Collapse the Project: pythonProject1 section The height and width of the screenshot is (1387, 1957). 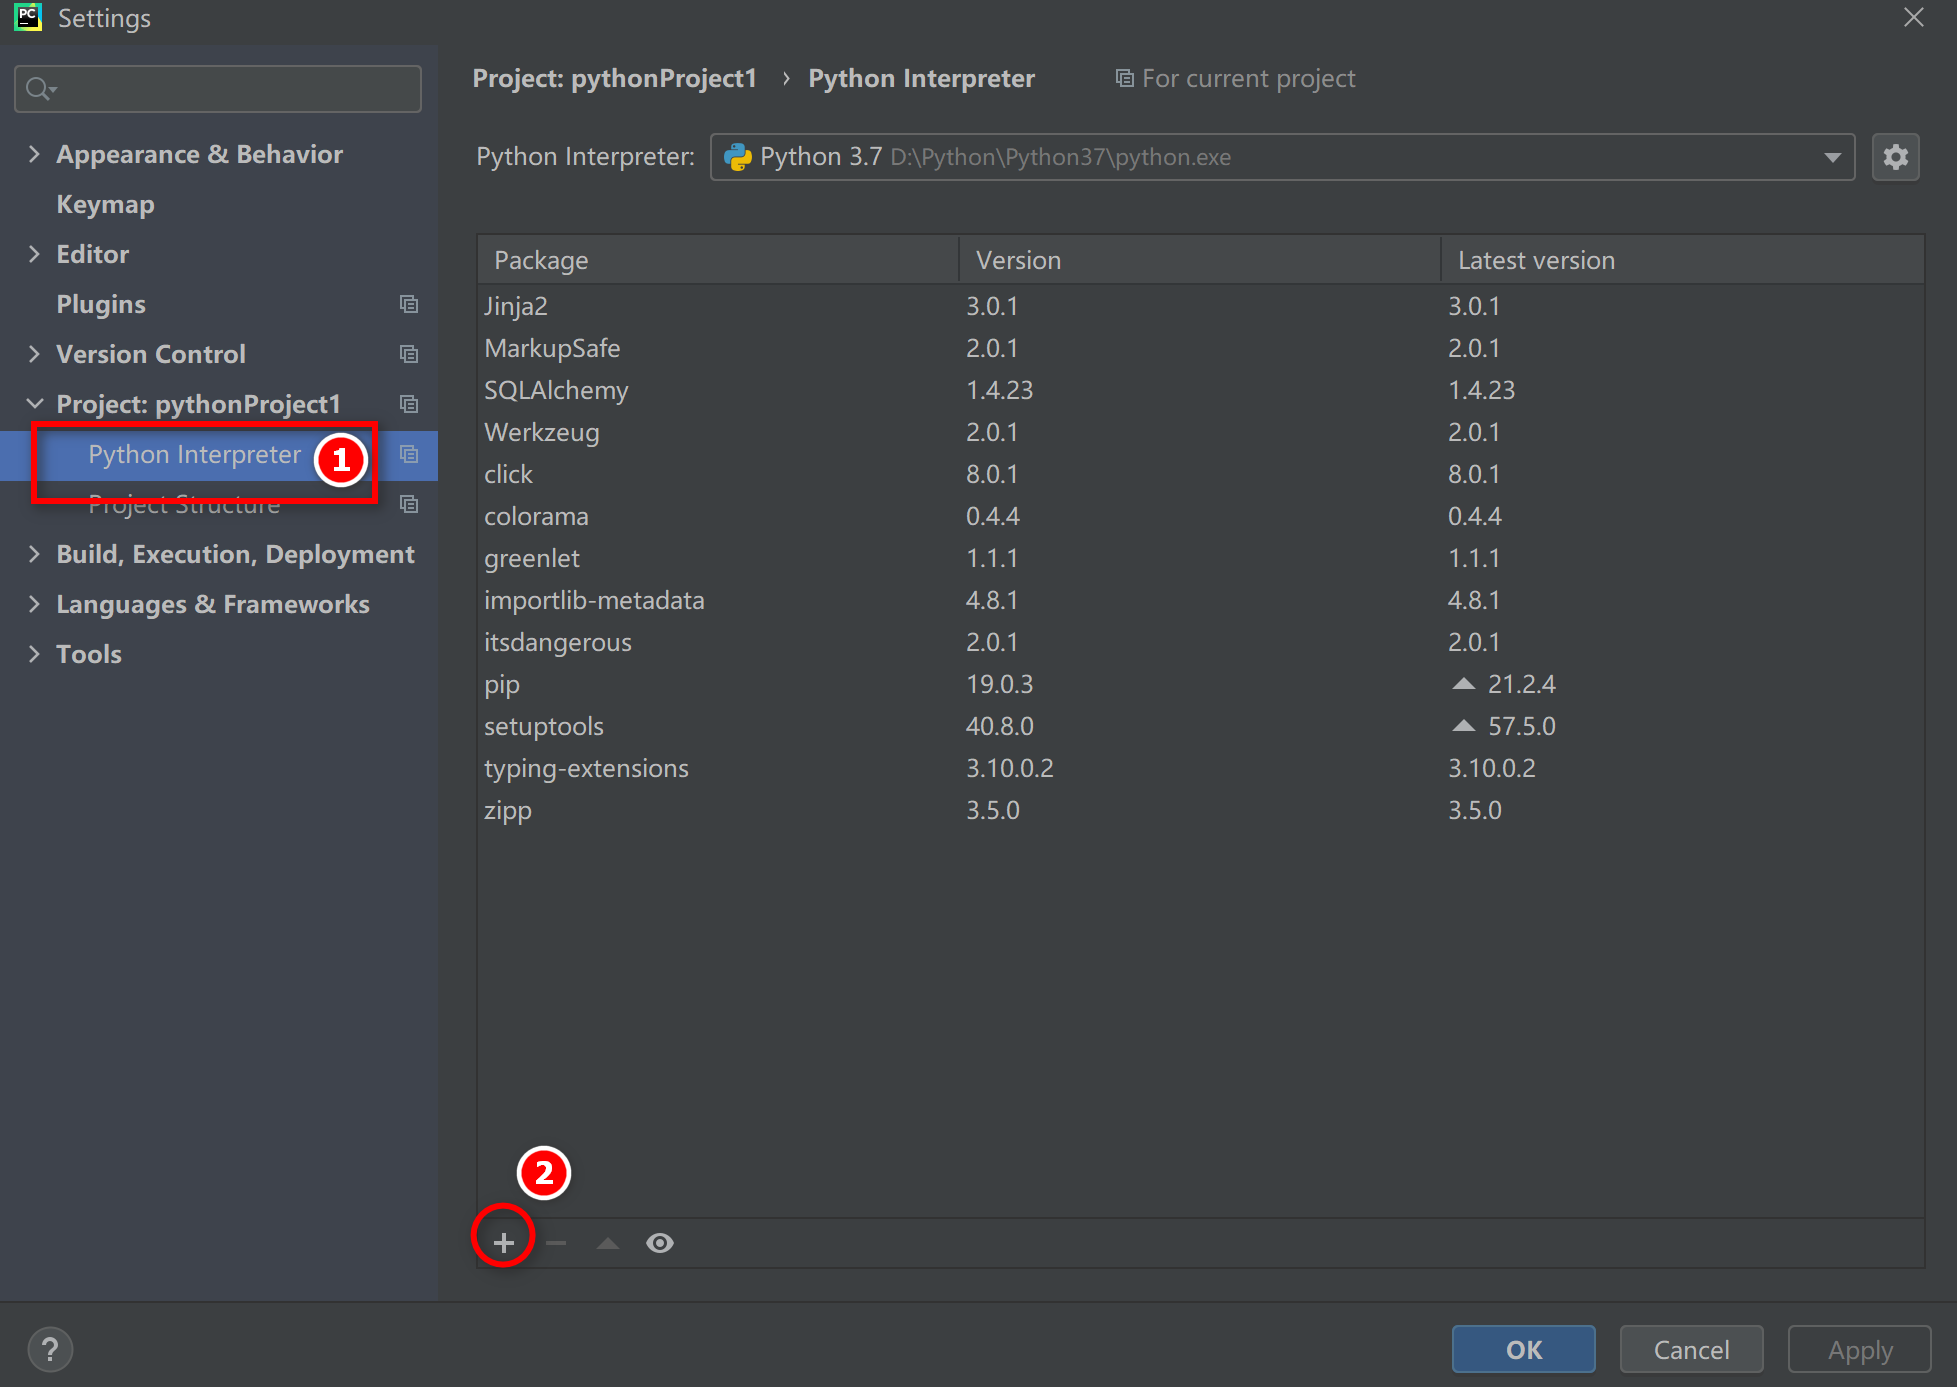pos(34,404)
